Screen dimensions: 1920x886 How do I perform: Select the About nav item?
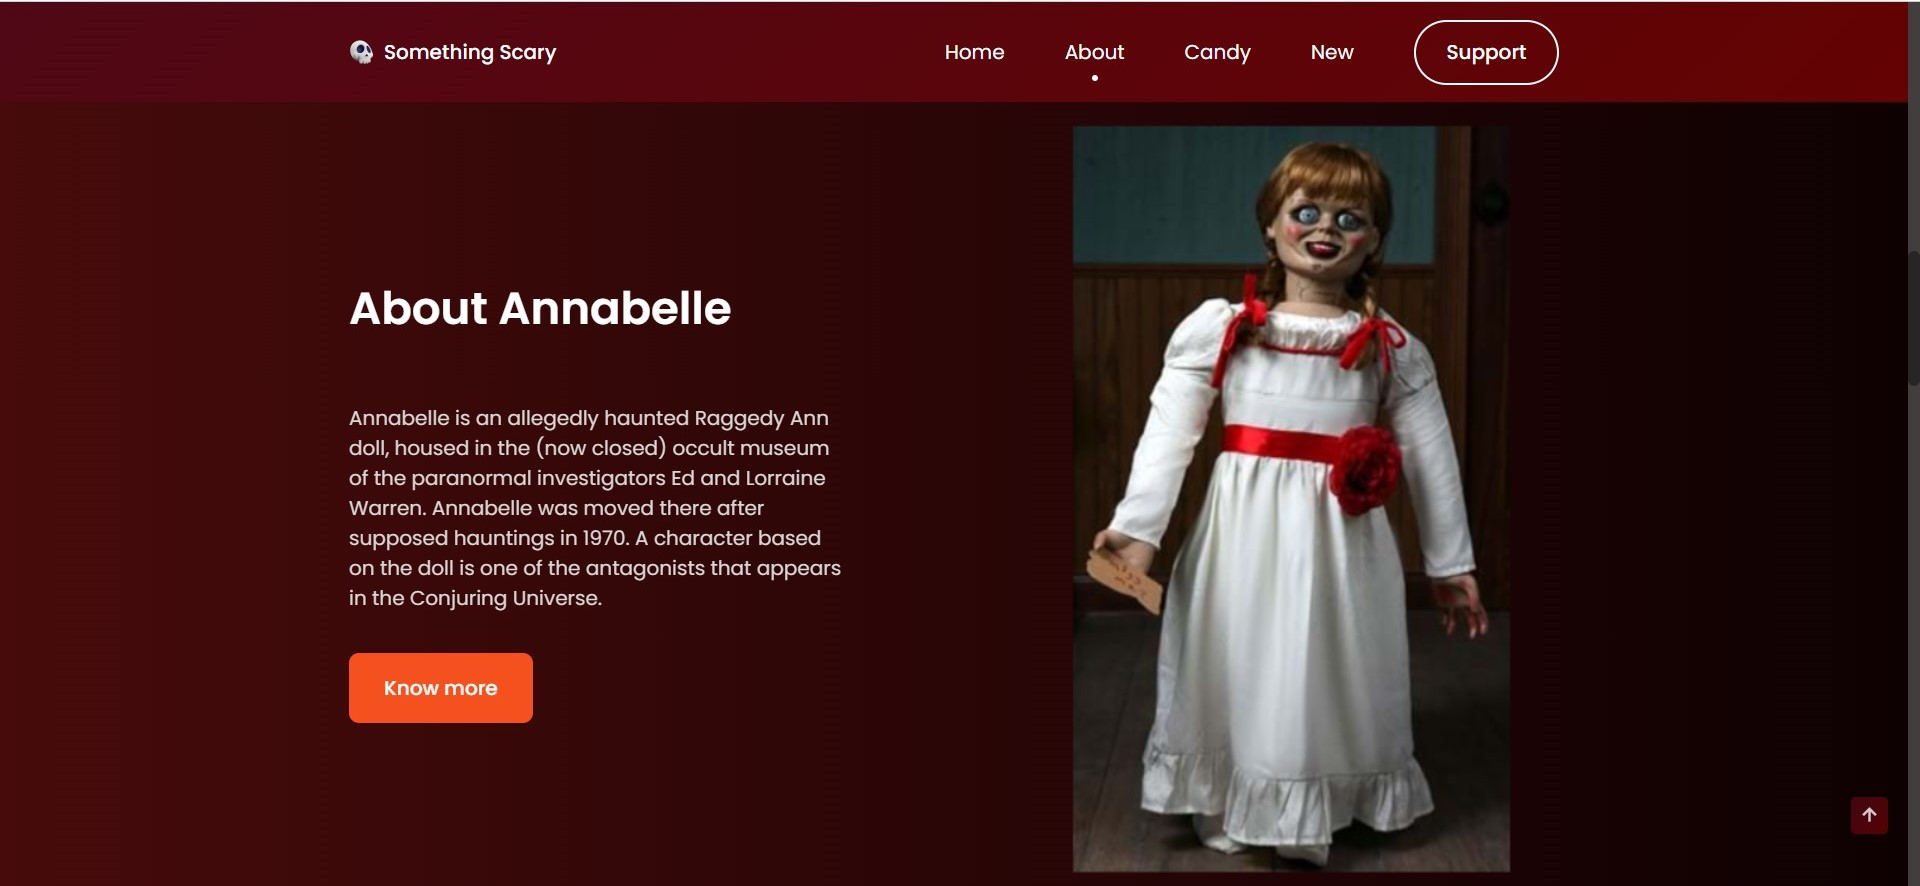point(1094,52)
